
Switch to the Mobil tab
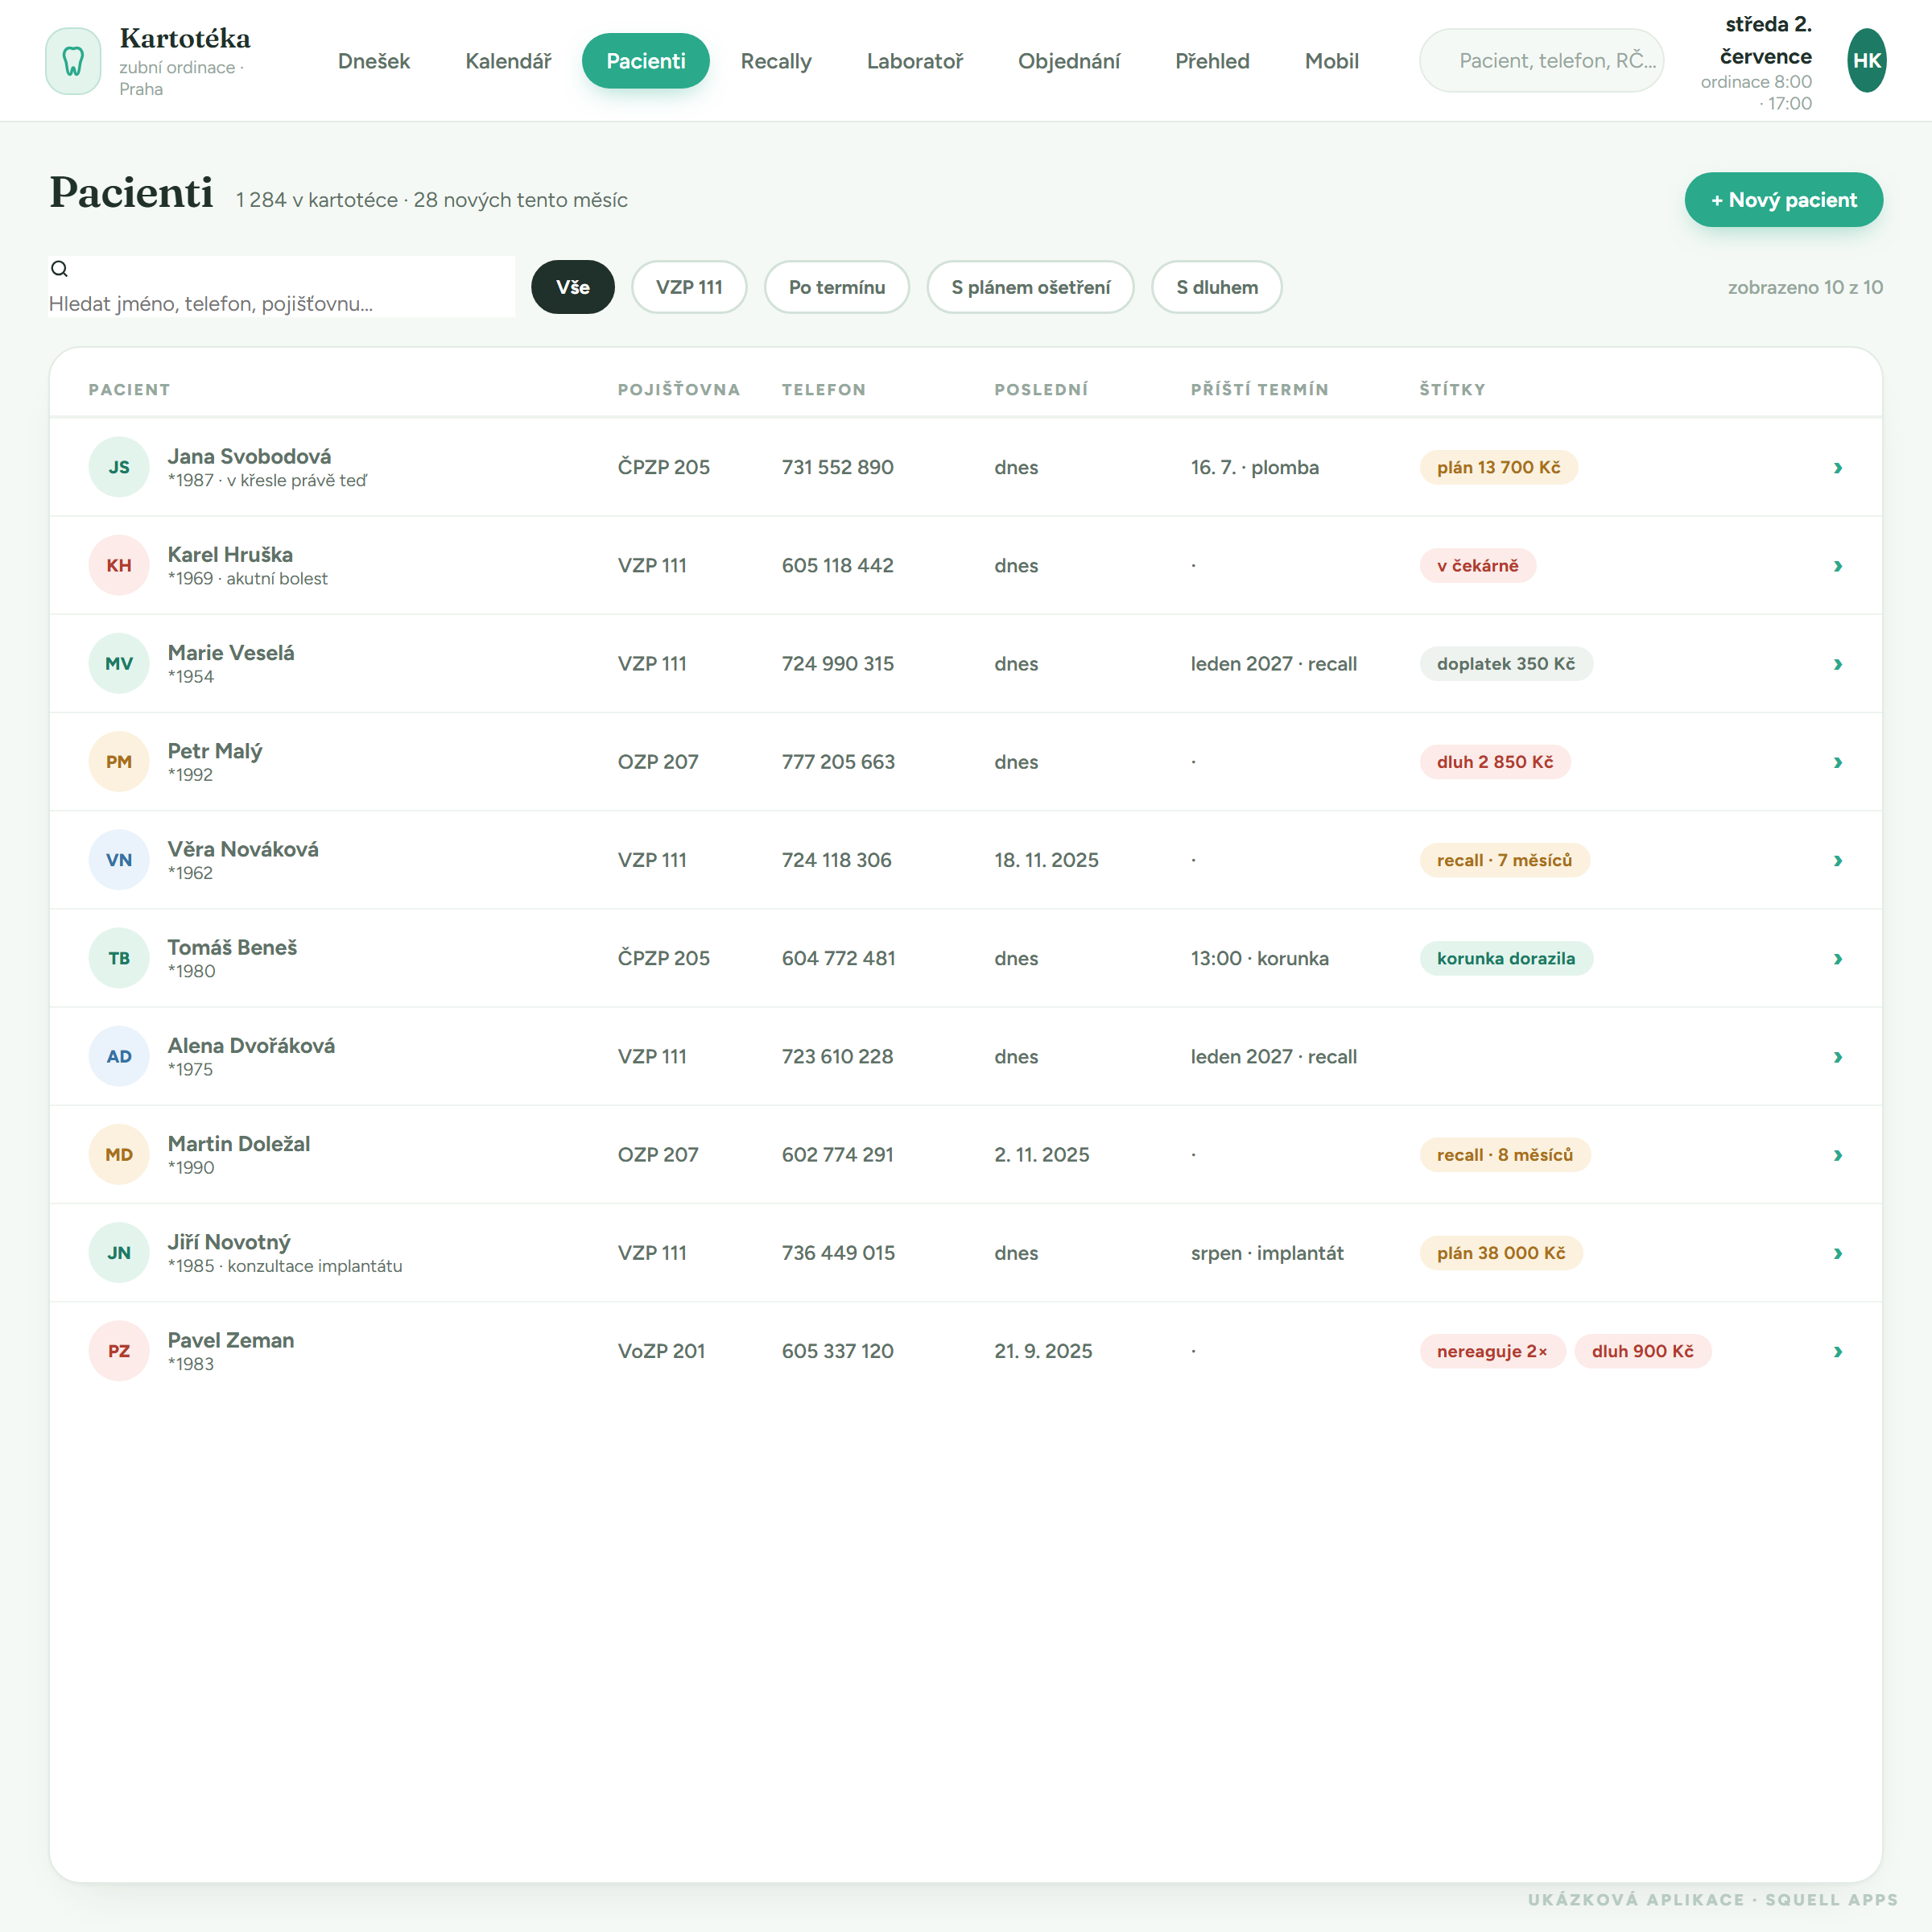pyautogui.click(x=1331, y=61)
